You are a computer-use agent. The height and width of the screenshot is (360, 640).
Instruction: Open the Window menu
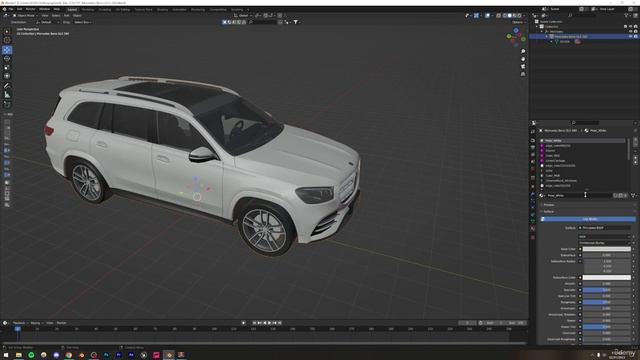44,9
